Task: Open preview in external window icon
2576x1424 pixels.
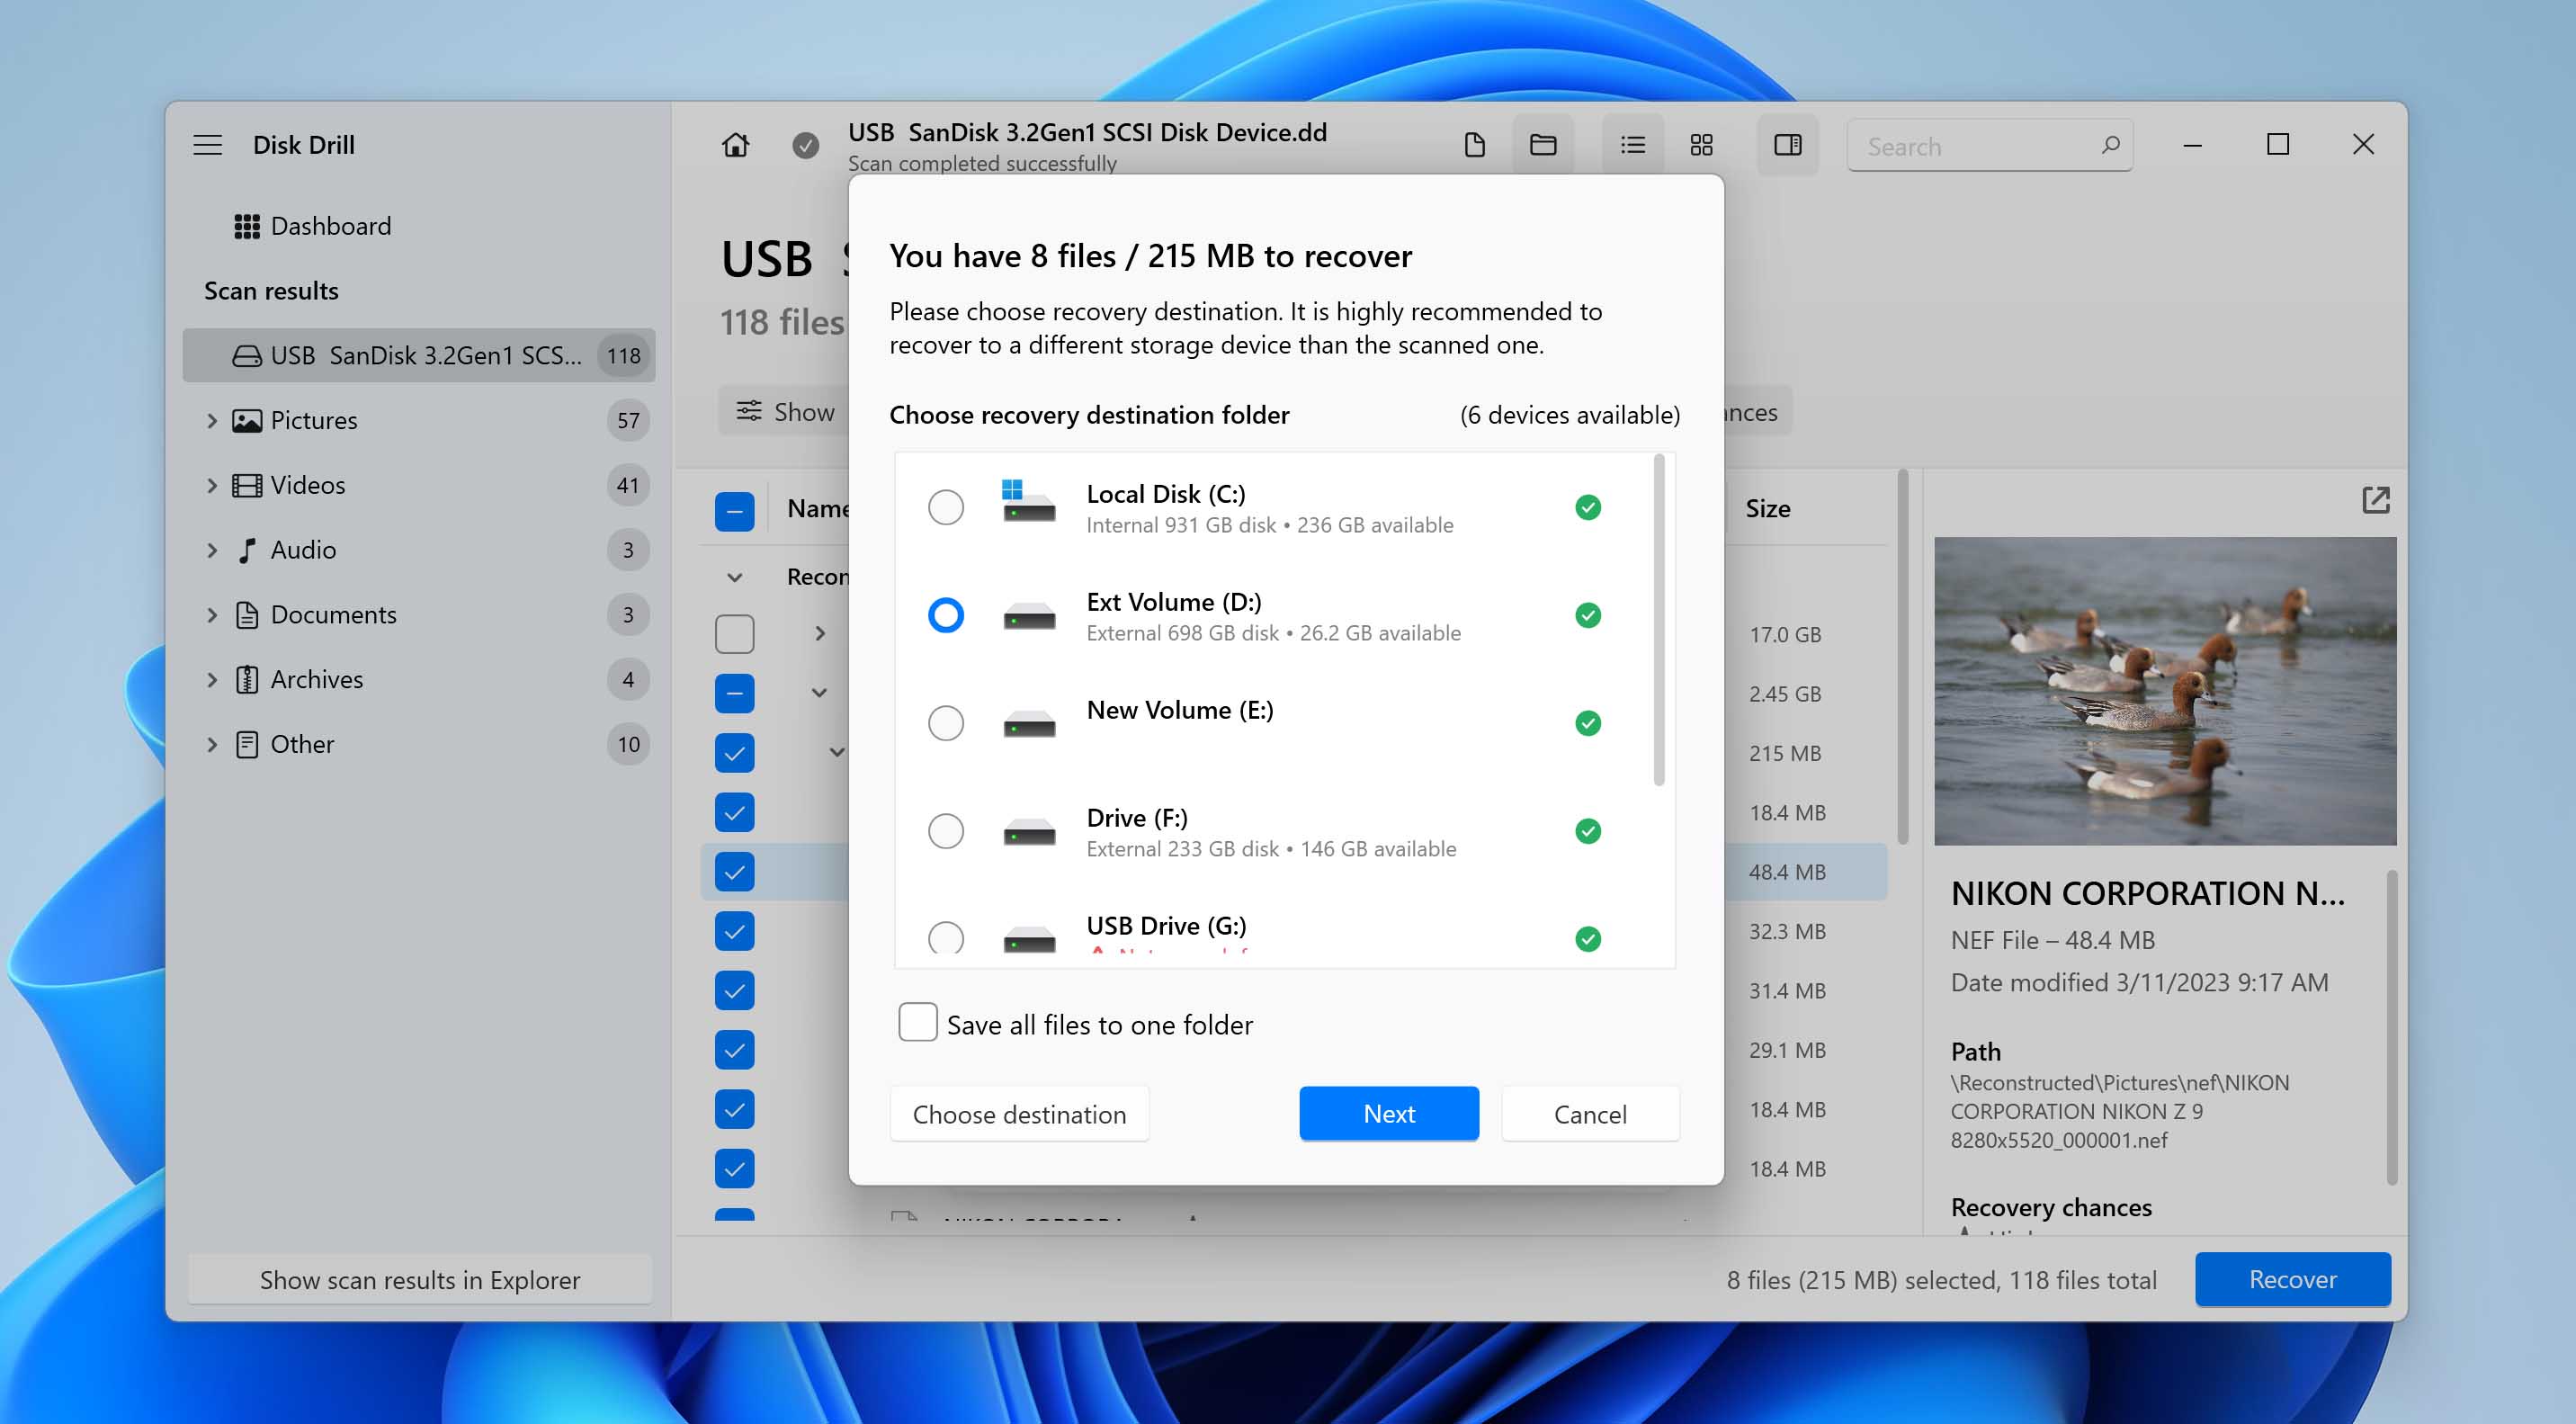Action: [2376, 500]
